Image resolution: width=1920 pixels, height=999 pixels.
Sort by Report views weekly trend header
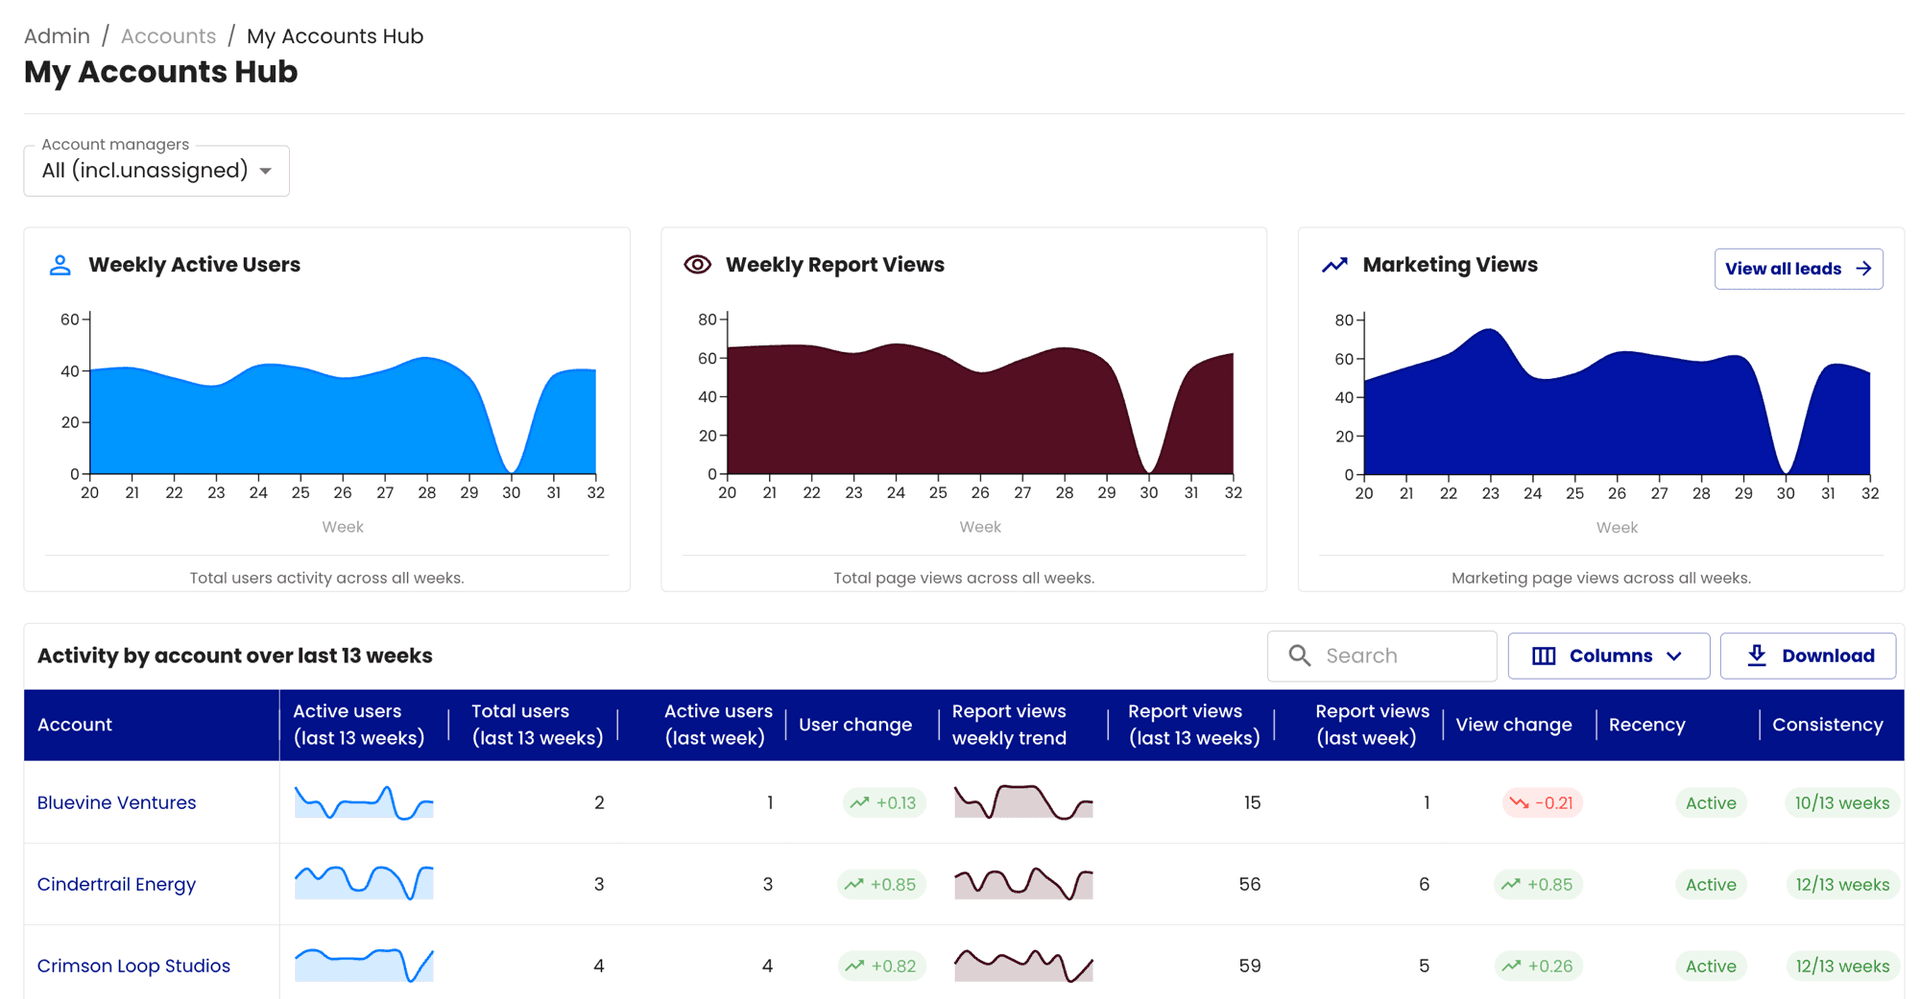pos(1009,725)
